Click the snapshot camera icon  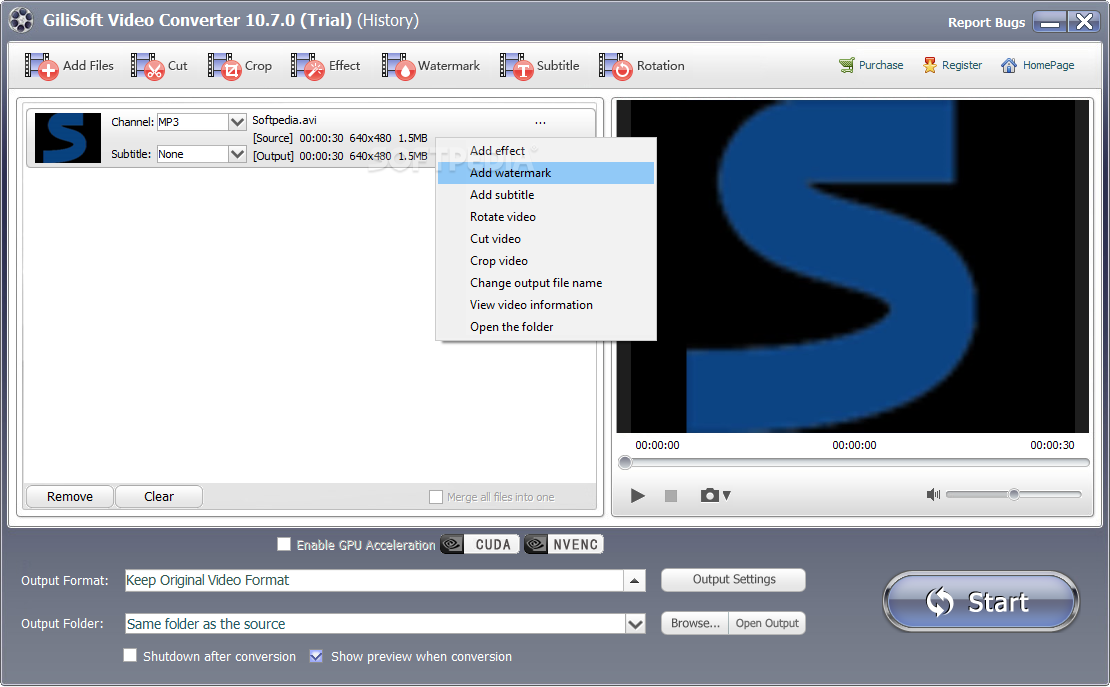pyautogui.click(x=709, y=494)
